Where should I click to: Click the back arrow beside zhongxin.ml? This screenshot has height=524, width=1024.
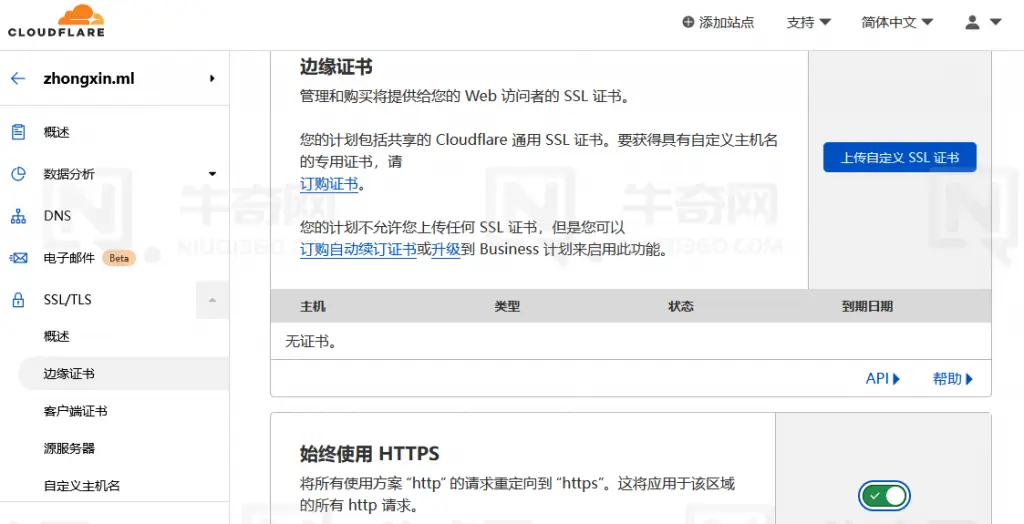click(18, 79)
